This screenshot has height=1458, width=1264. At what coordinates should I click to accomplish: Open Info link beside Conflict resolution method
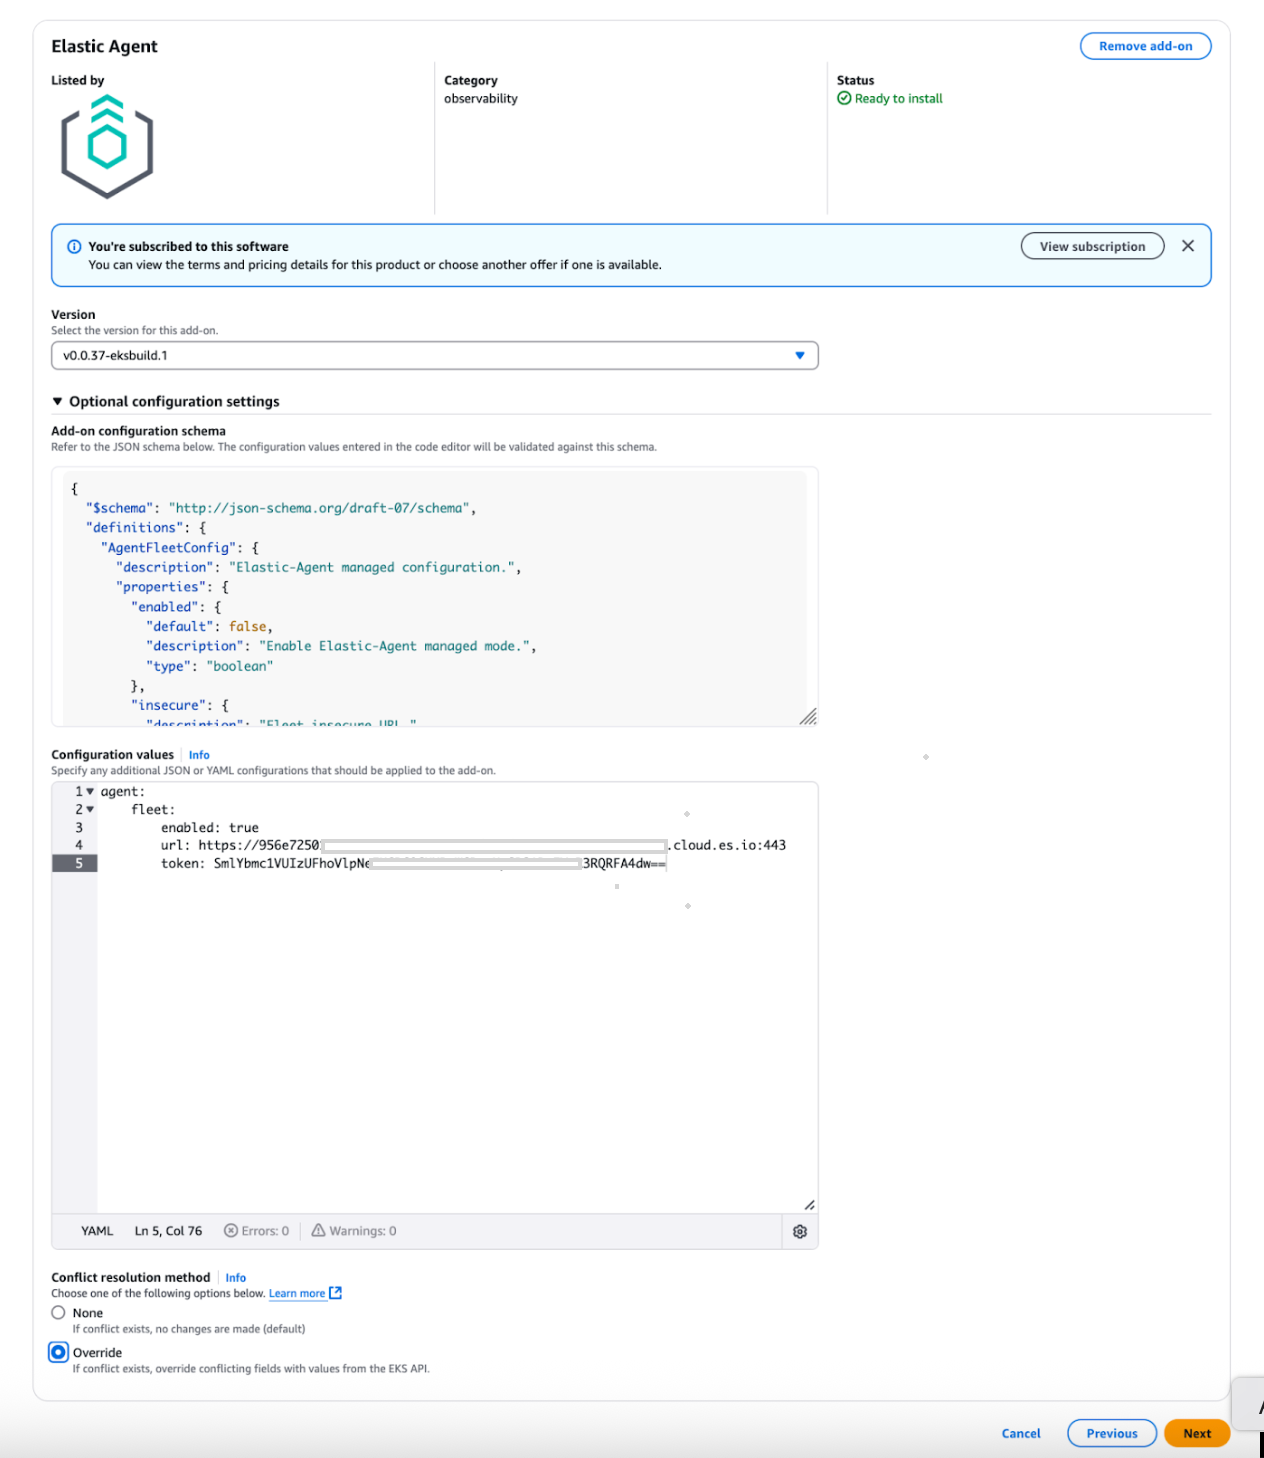tap(235, 1278)
